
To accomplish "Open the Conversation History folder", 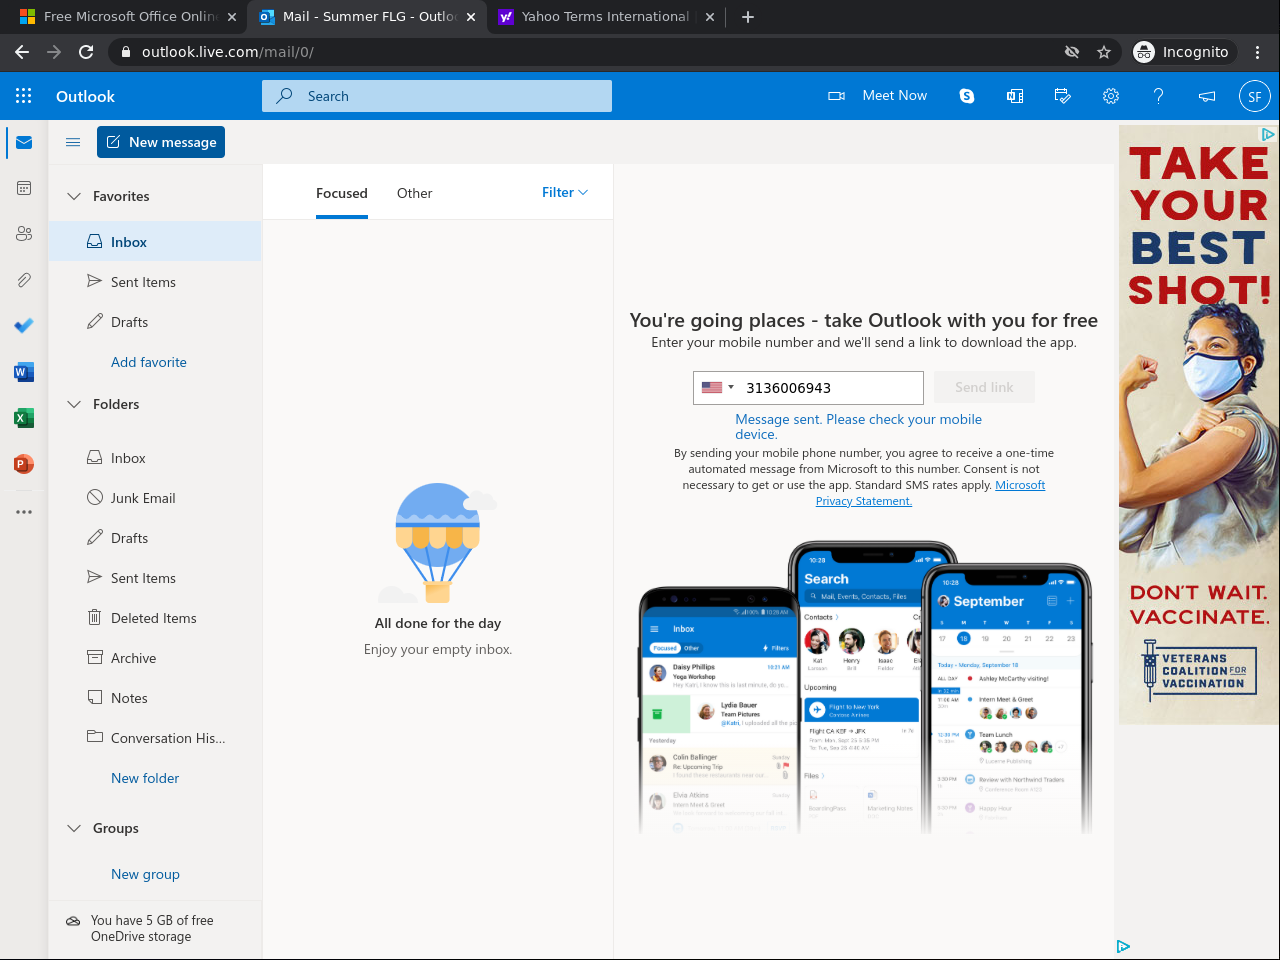I will pyautogui.click(x=155, y=738).
